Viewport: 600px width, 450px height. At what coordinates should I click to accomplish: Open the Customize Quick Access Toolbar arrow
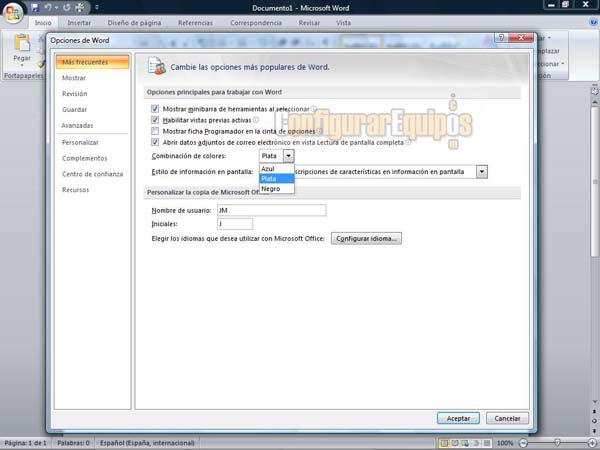(97, 7)
